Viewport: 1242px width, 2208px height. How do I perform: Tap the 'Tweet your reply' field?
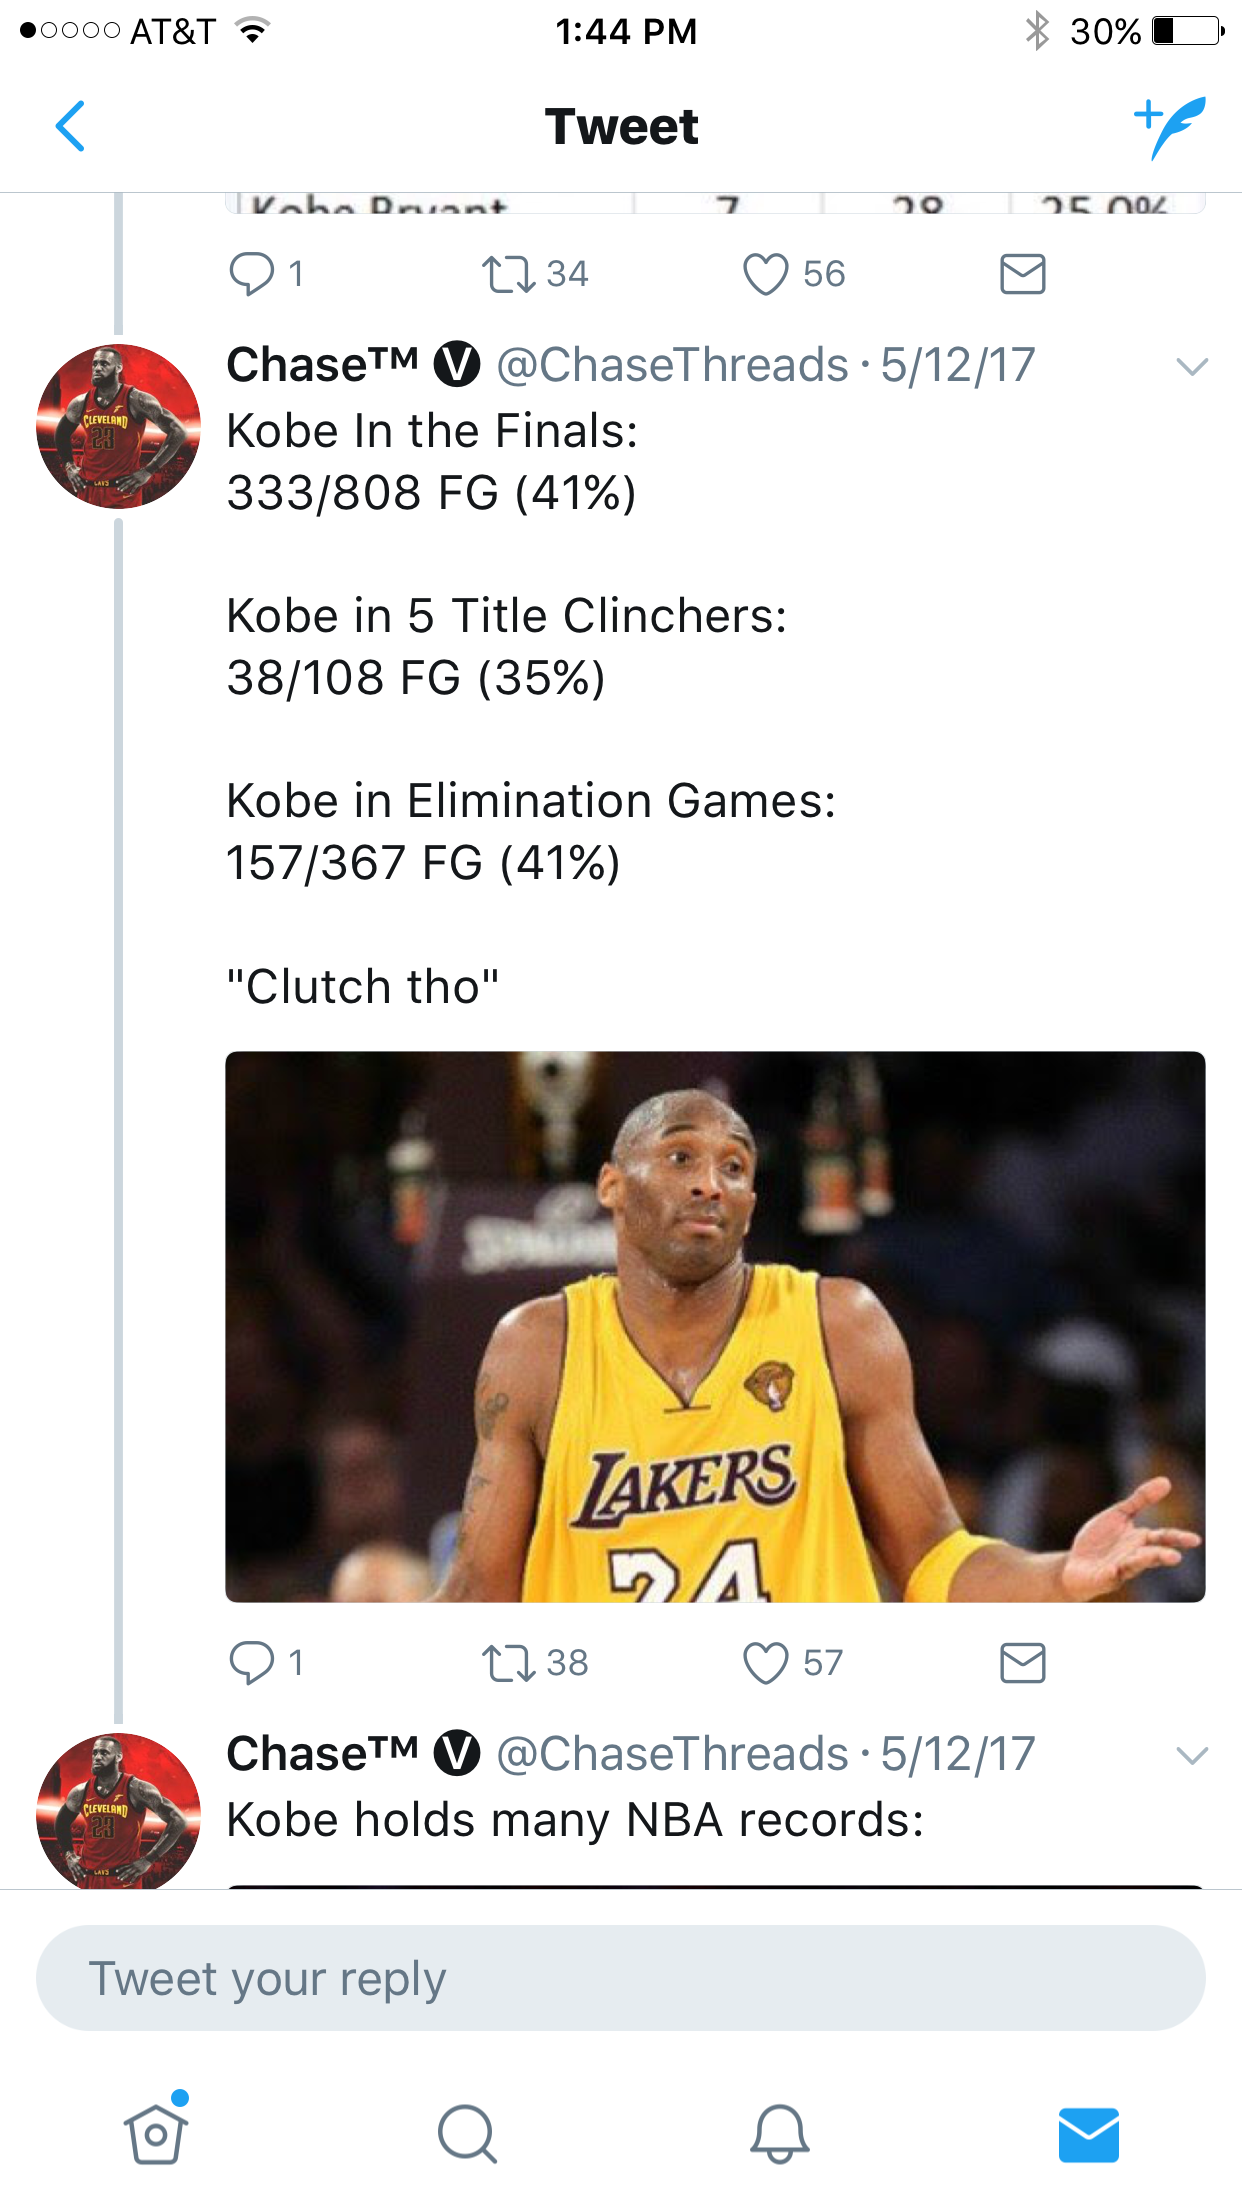(620, 1978)
